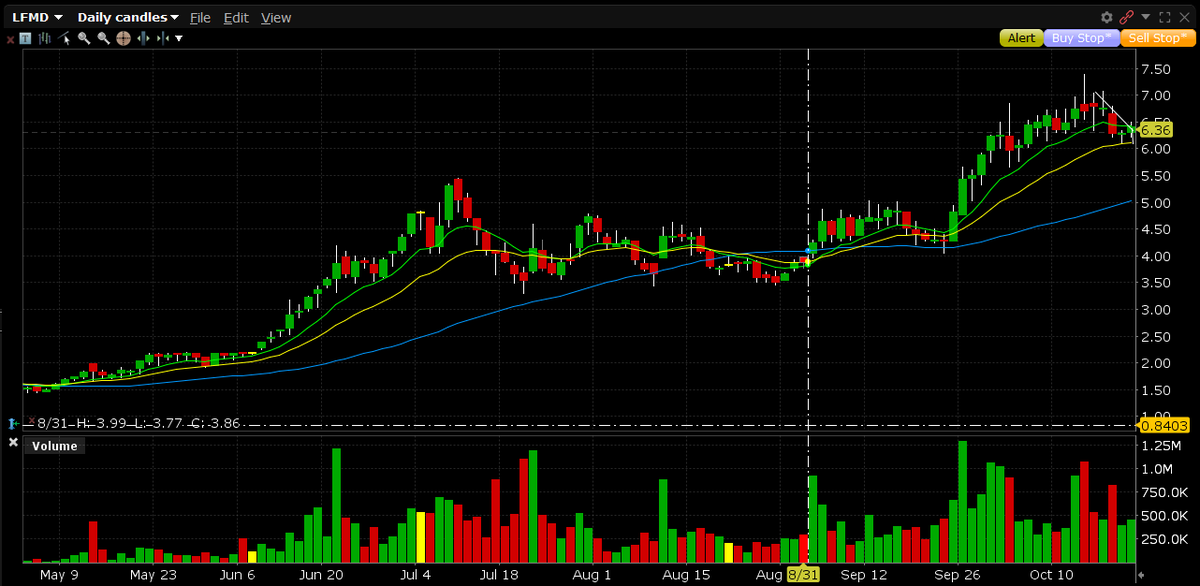Click the Jul 18 date label
The width and height of the screenshot is (1200, 586).
coord(498,575)
